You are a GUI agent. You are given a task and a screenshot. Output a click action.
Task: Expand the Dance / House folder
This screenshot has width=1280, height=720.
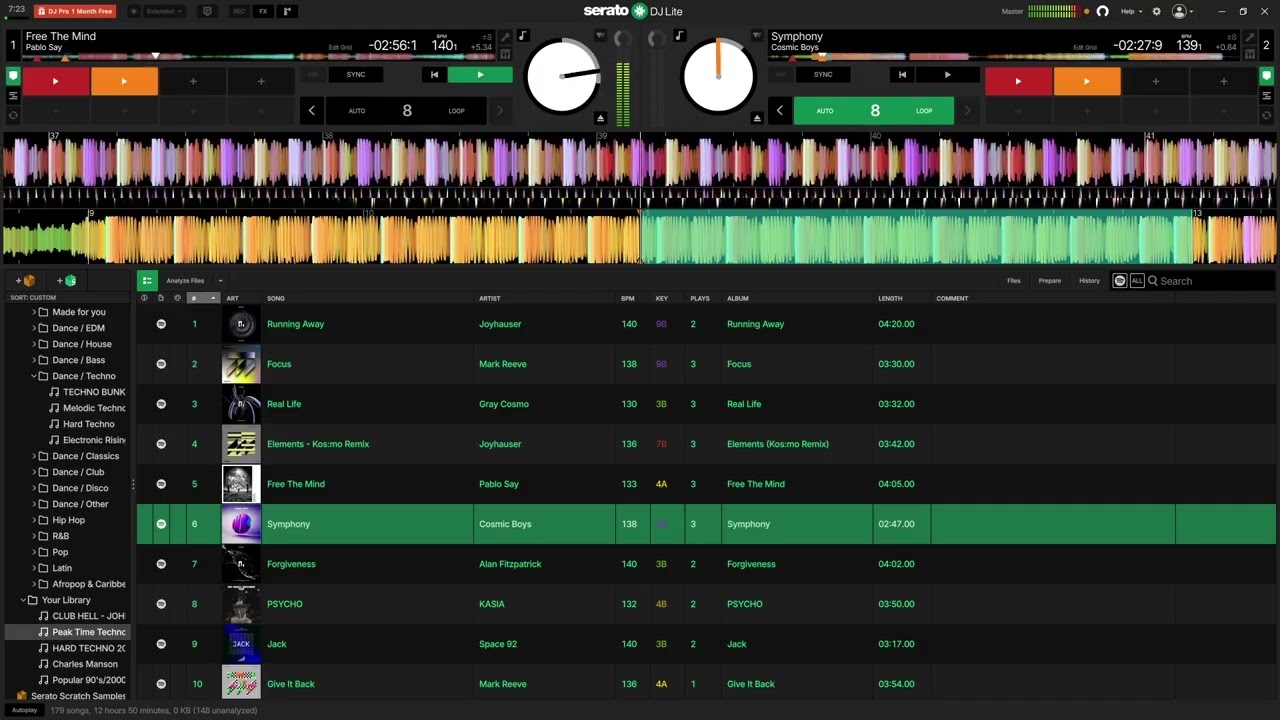coord(34,344)
